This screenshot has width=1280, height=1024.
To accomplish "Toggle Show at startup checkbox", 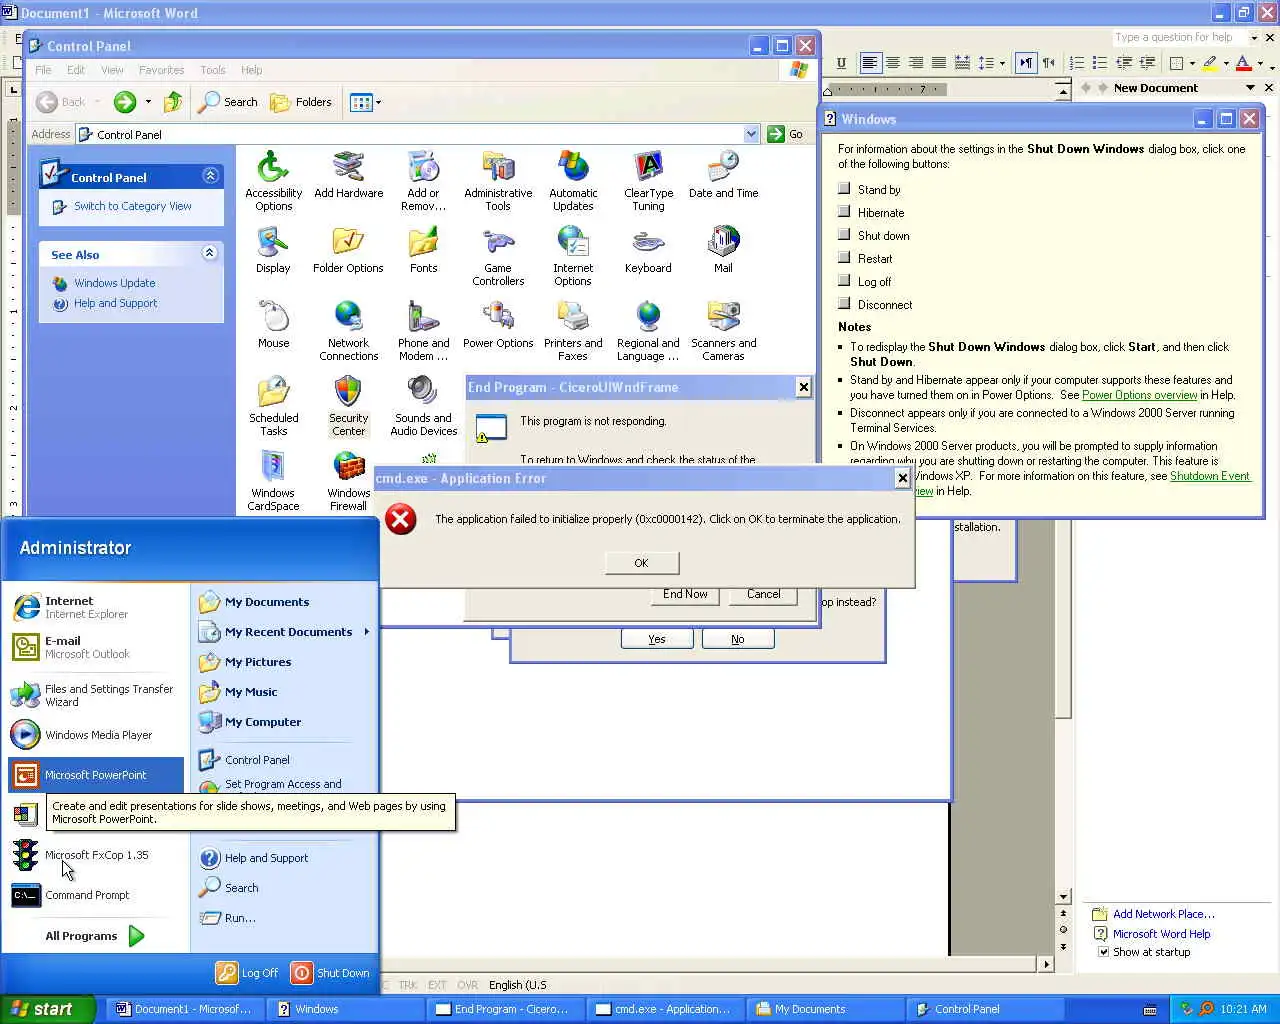I will click(1103, 952).
